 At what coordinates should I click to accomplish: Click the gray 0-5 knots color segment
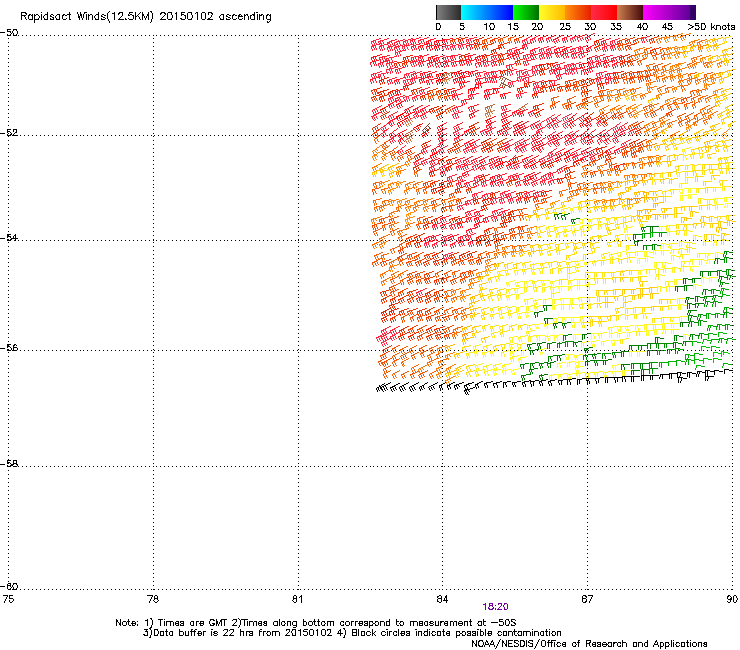coord(448,12)
